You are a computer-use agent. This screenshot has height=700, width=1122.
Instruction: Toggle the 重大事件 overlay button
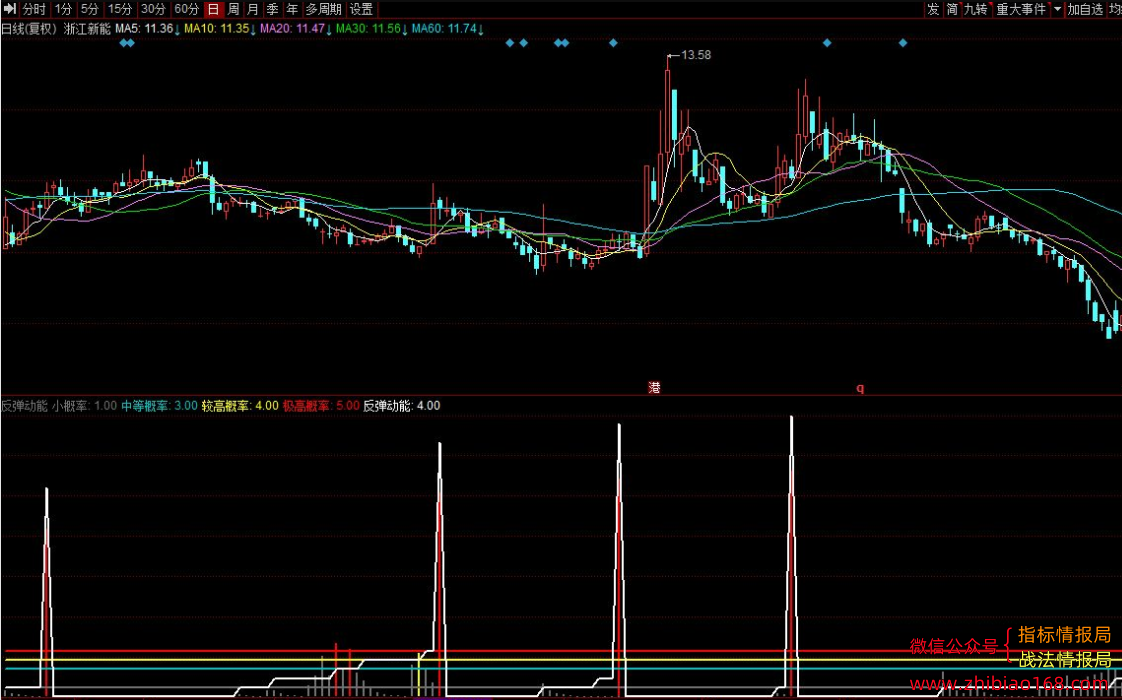click(1021, 9)
